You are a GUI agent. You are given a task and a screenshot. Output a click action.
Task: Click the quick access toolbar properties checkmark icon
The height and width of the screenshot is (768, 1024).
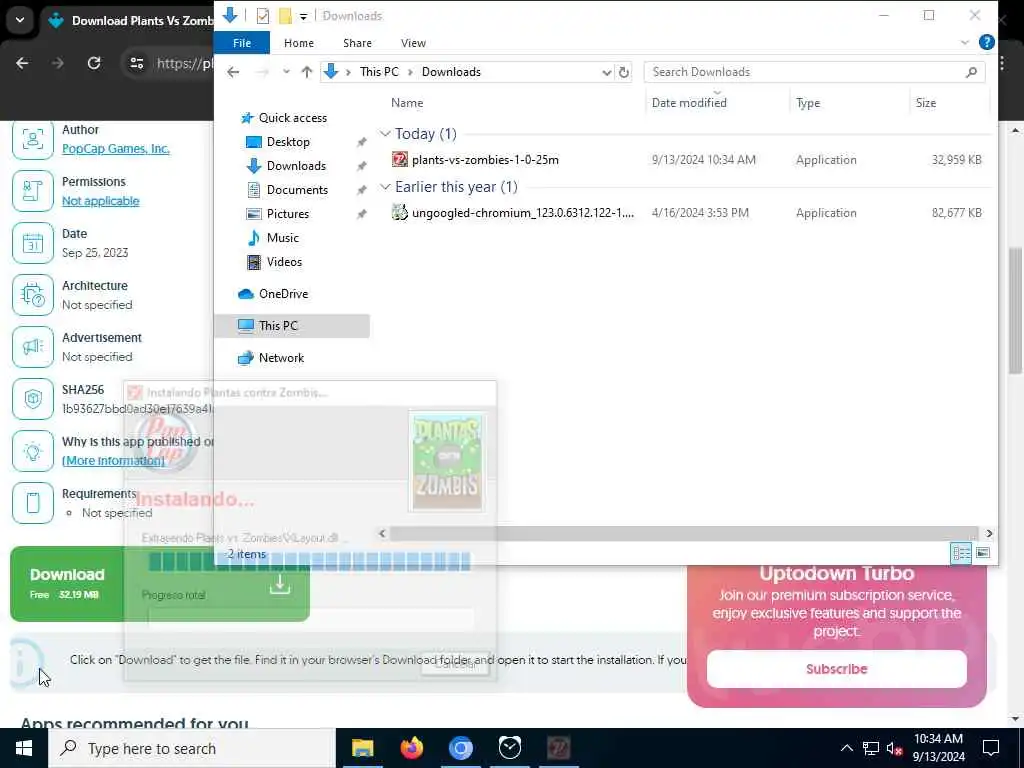[263, 16]
